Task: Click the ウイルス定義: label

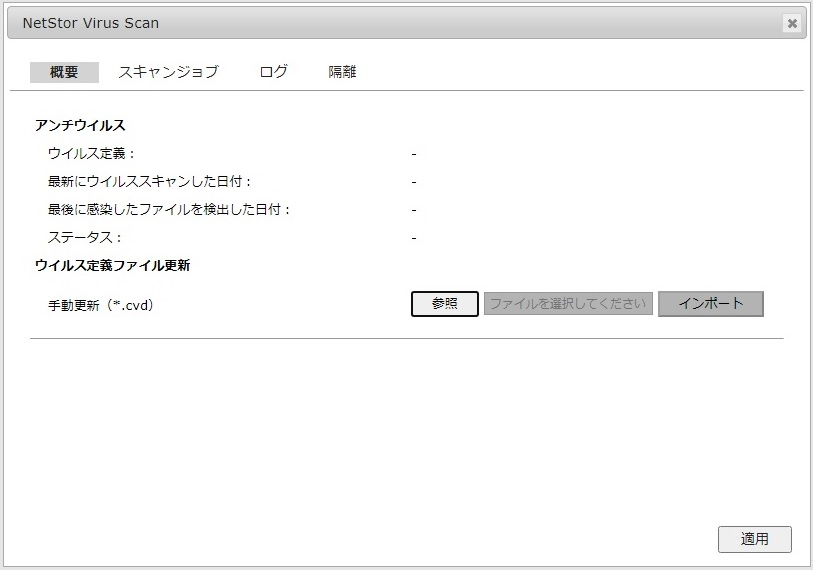Action: point(92,154)
